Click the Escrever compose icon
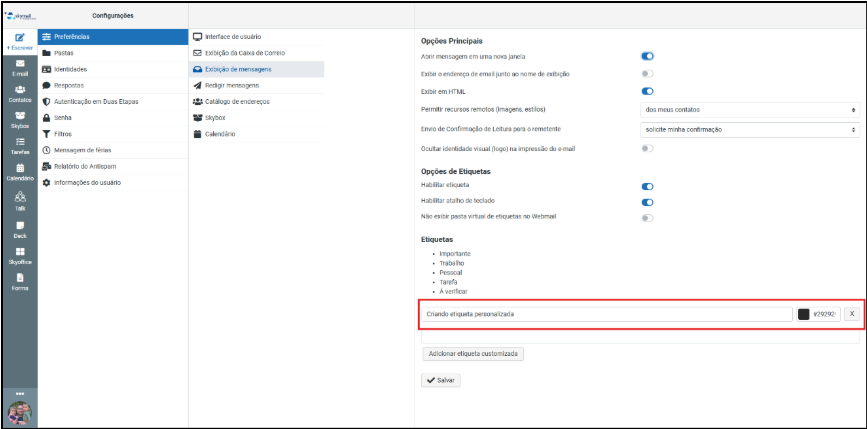 pyautogui.click(x=20, y=41)
